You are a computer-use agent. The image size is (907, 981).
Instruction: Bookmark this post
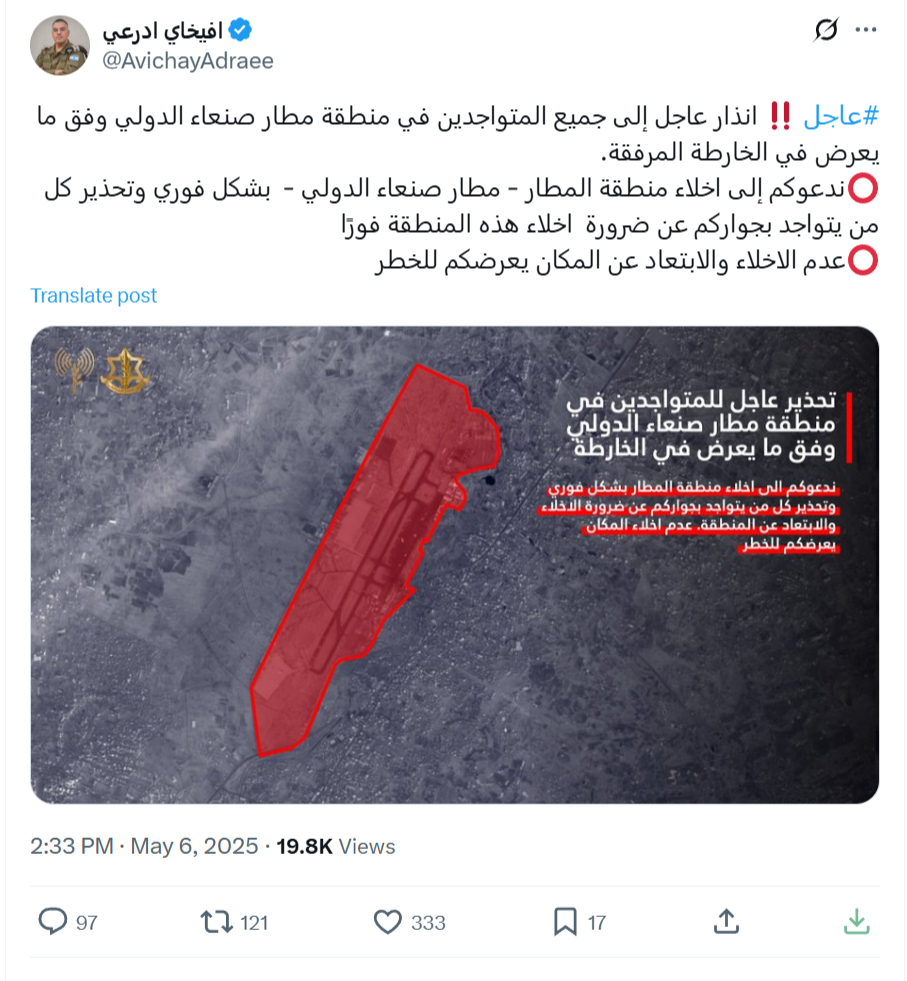coord(565,922)
